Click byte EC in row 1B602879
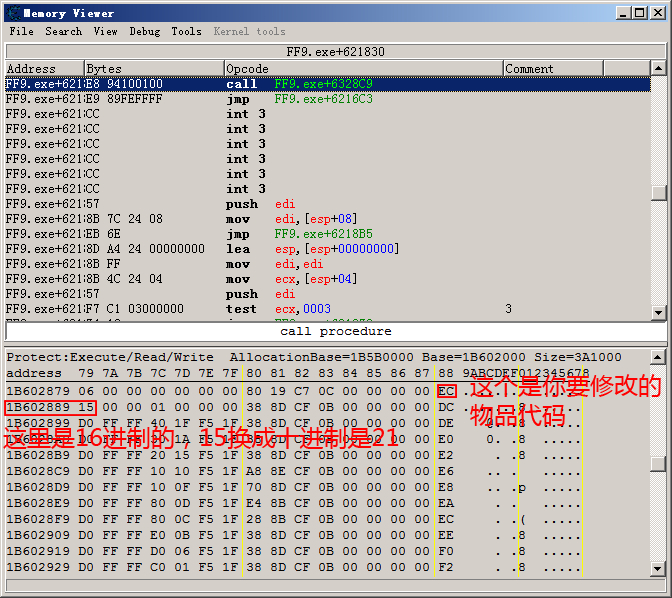 [x=446, y=391]
